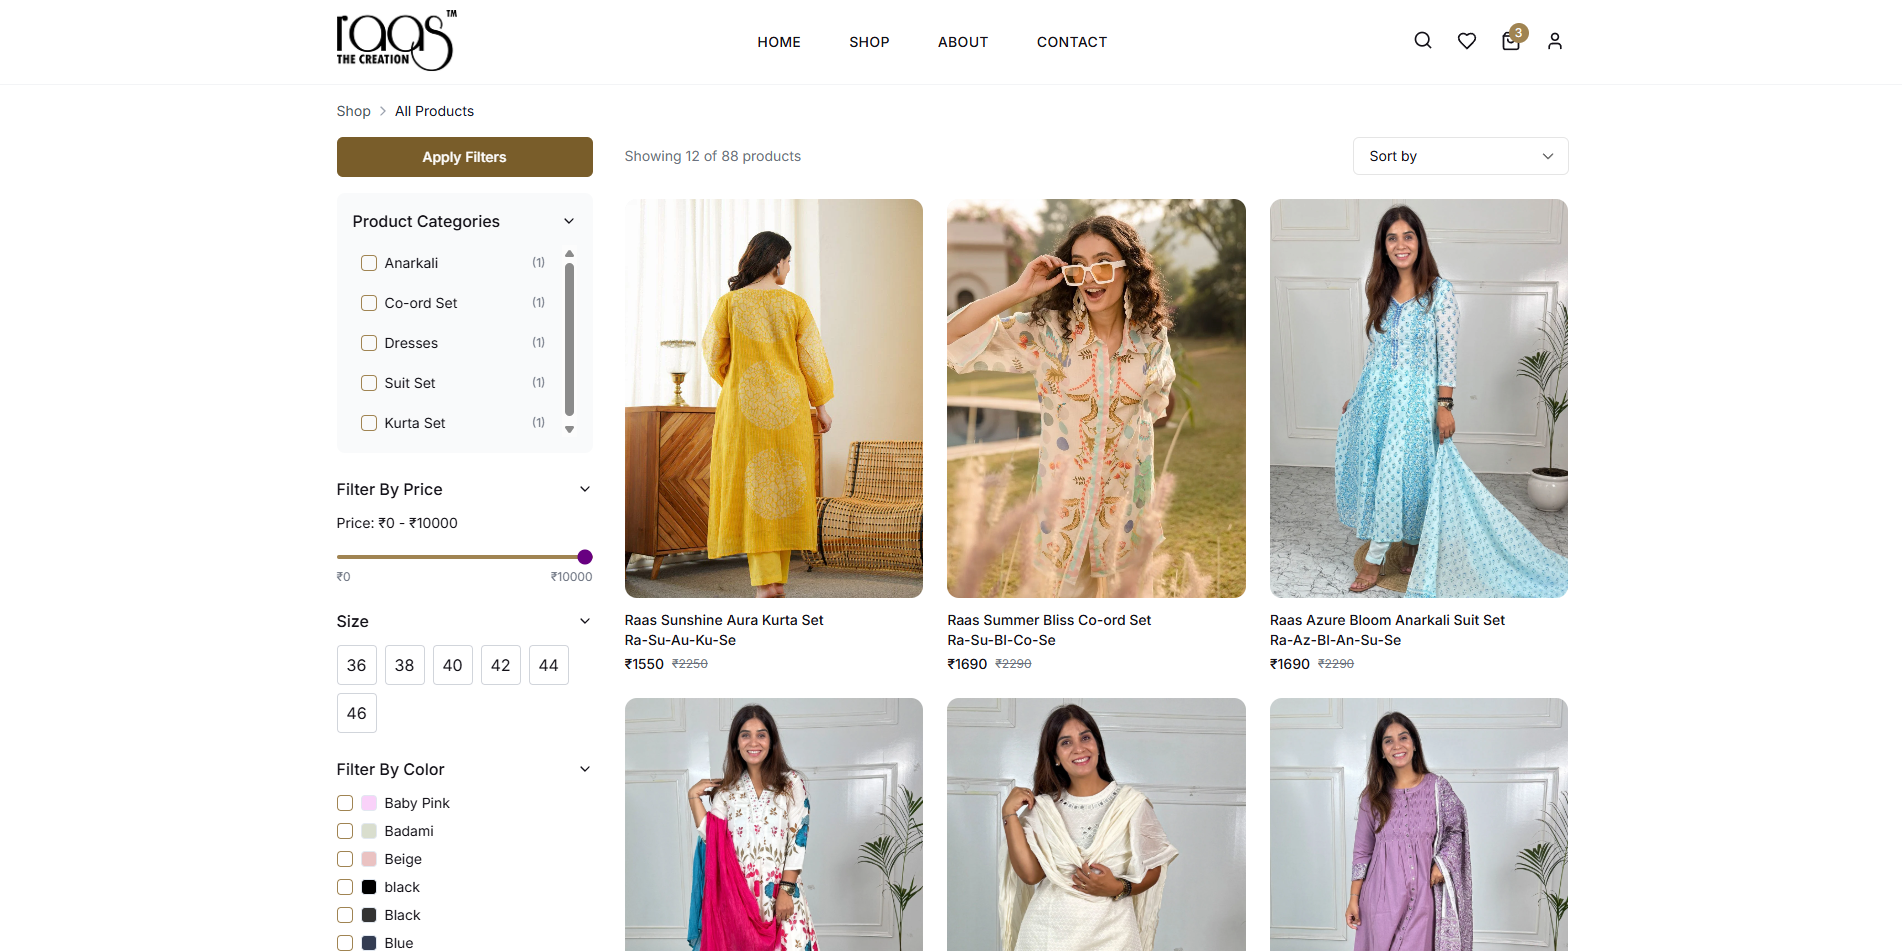Collapse the Product Categories section
This screenshot has width=1902, height=951.
tap(569, 221)
